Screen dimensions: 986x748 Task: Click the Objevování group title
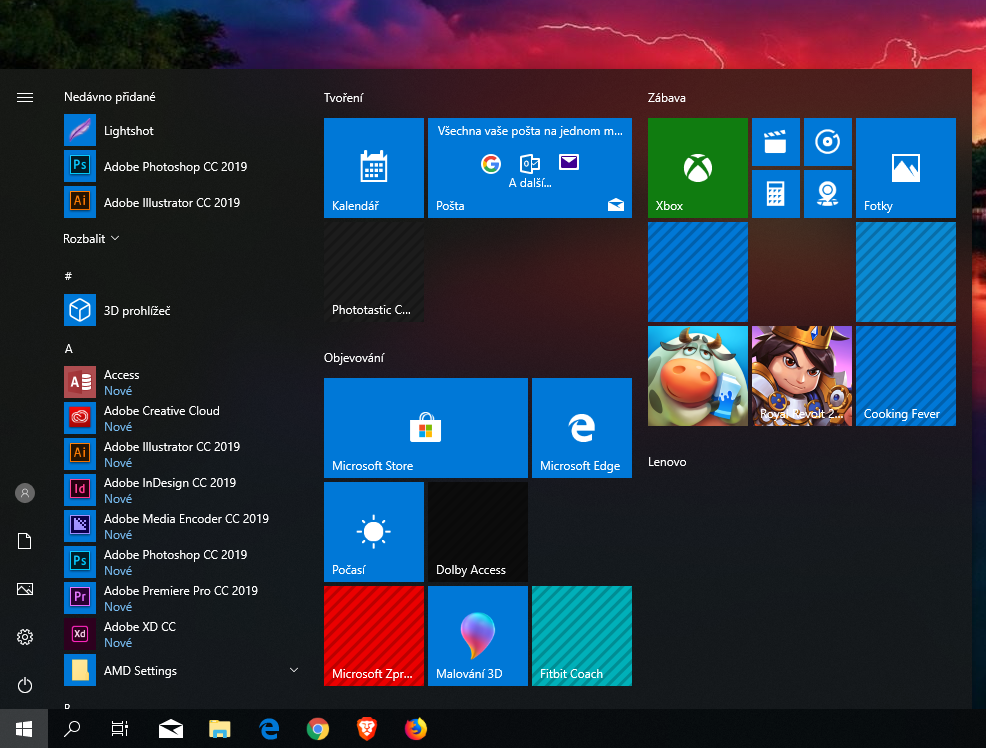pos(354,358)
